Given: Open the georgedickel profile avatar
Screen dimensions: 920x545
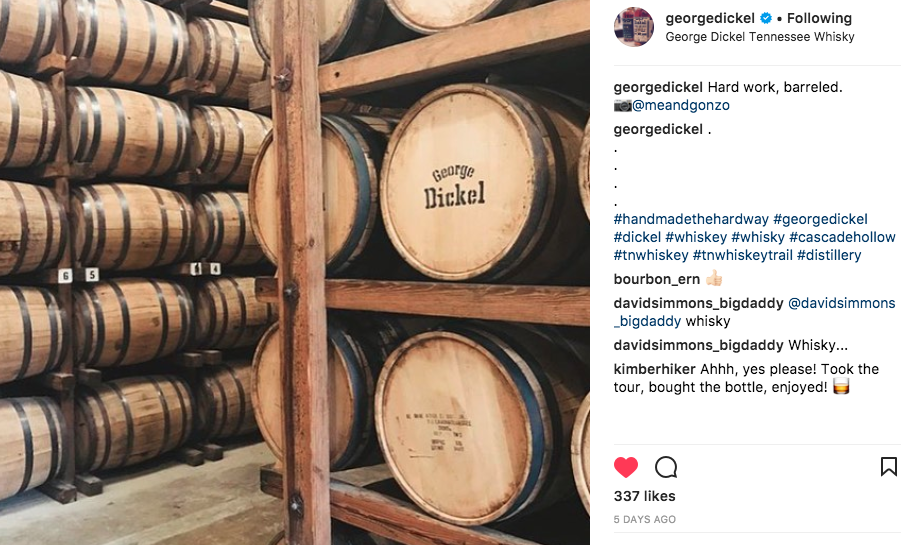Looking at the screenshot, I should (x=634, y=27).
